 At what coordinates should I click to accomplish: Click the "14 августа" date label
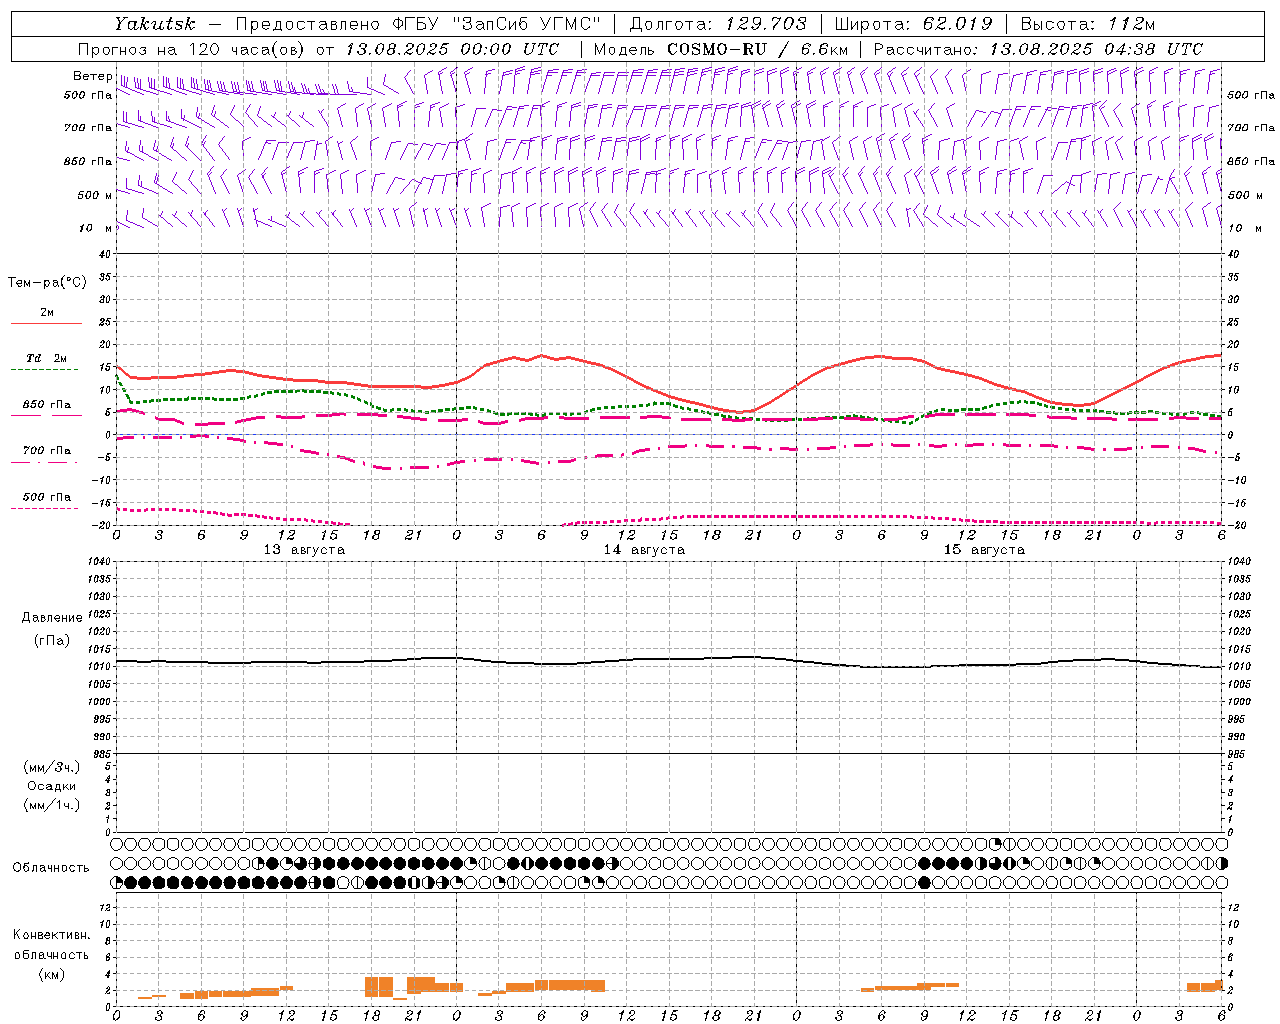(644, 550)
